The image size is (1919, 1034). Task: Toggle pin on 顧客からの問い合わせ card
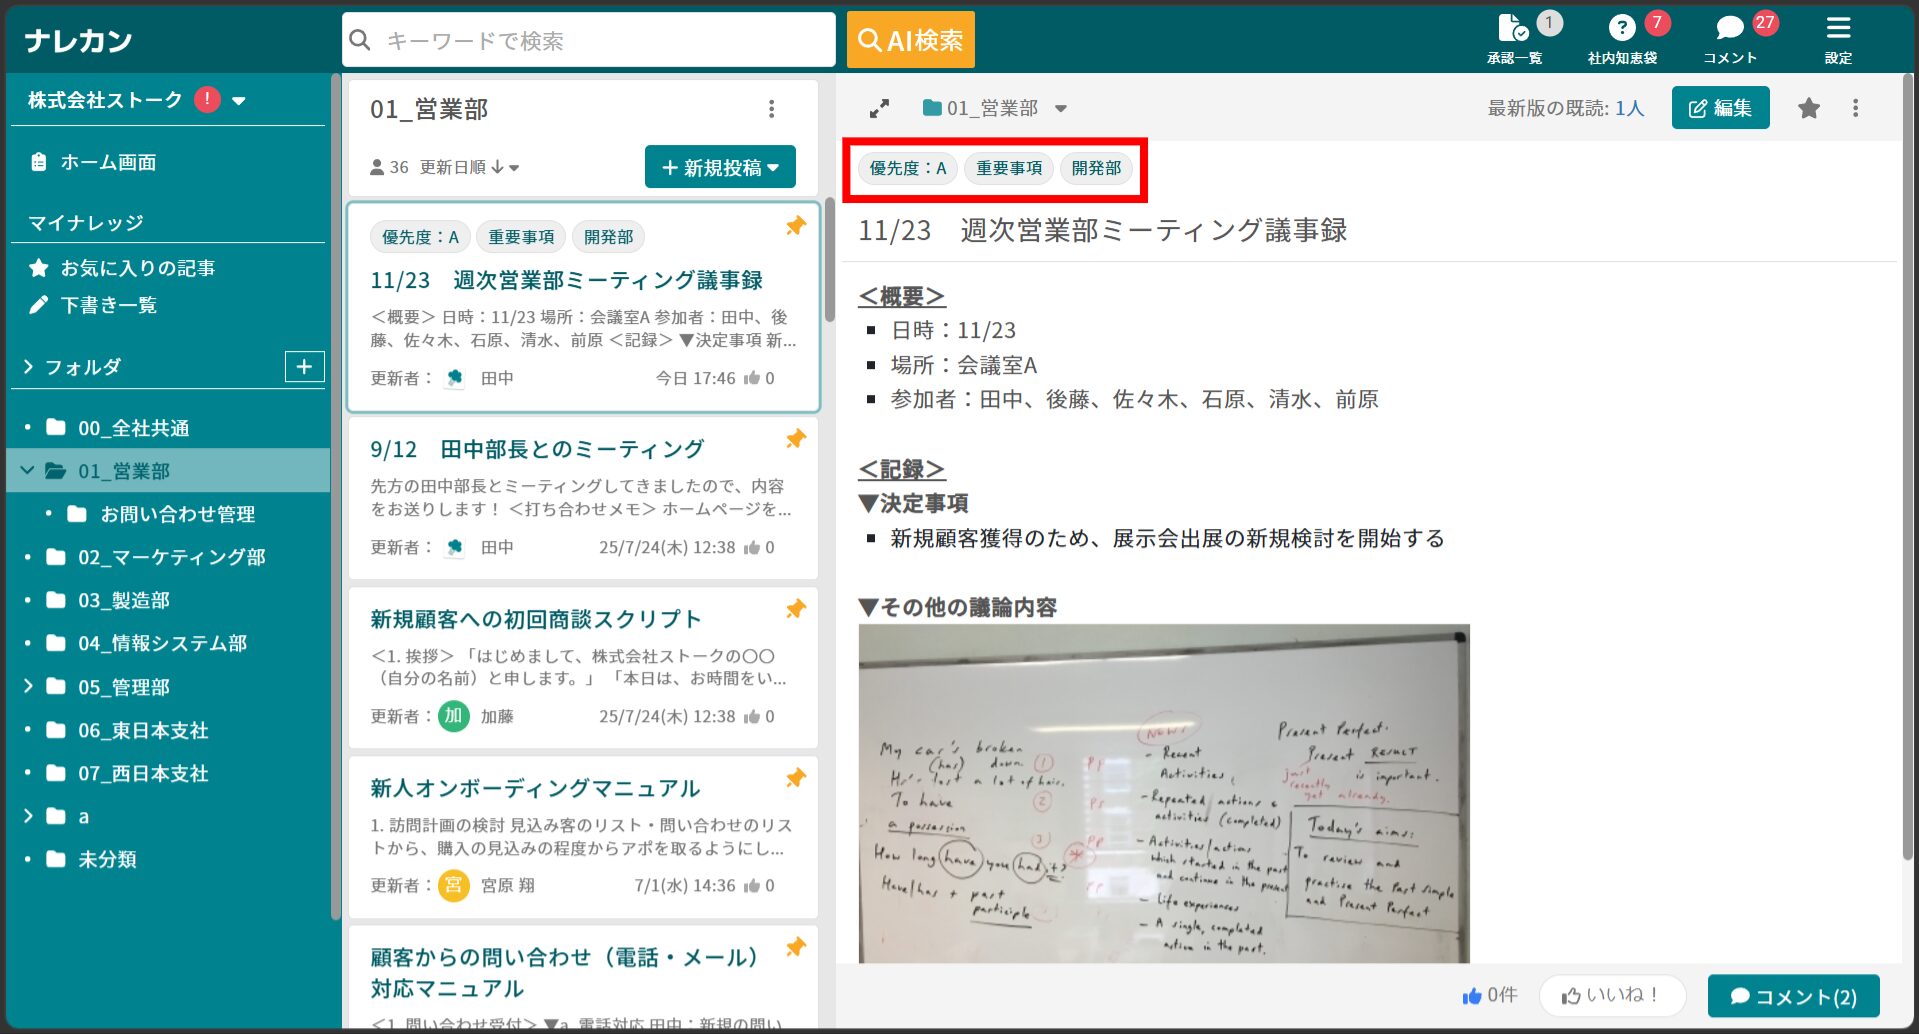click(796, 947)
